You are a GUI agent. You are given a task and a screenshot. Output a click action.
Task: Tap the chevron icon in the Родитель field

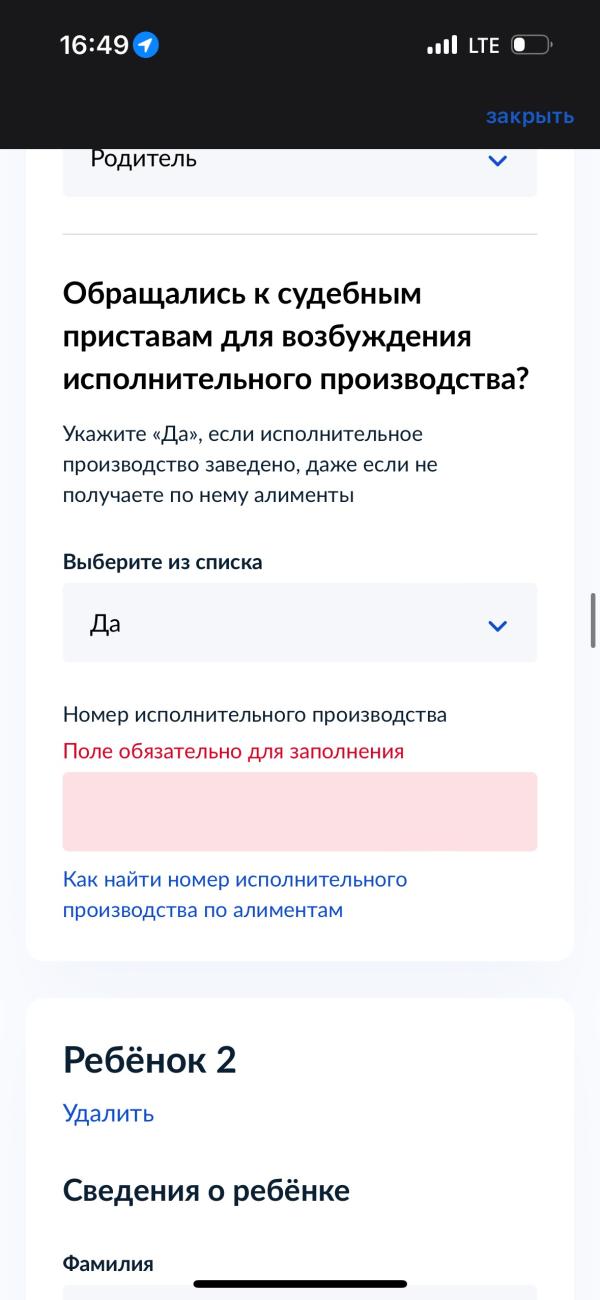point(497,160)
